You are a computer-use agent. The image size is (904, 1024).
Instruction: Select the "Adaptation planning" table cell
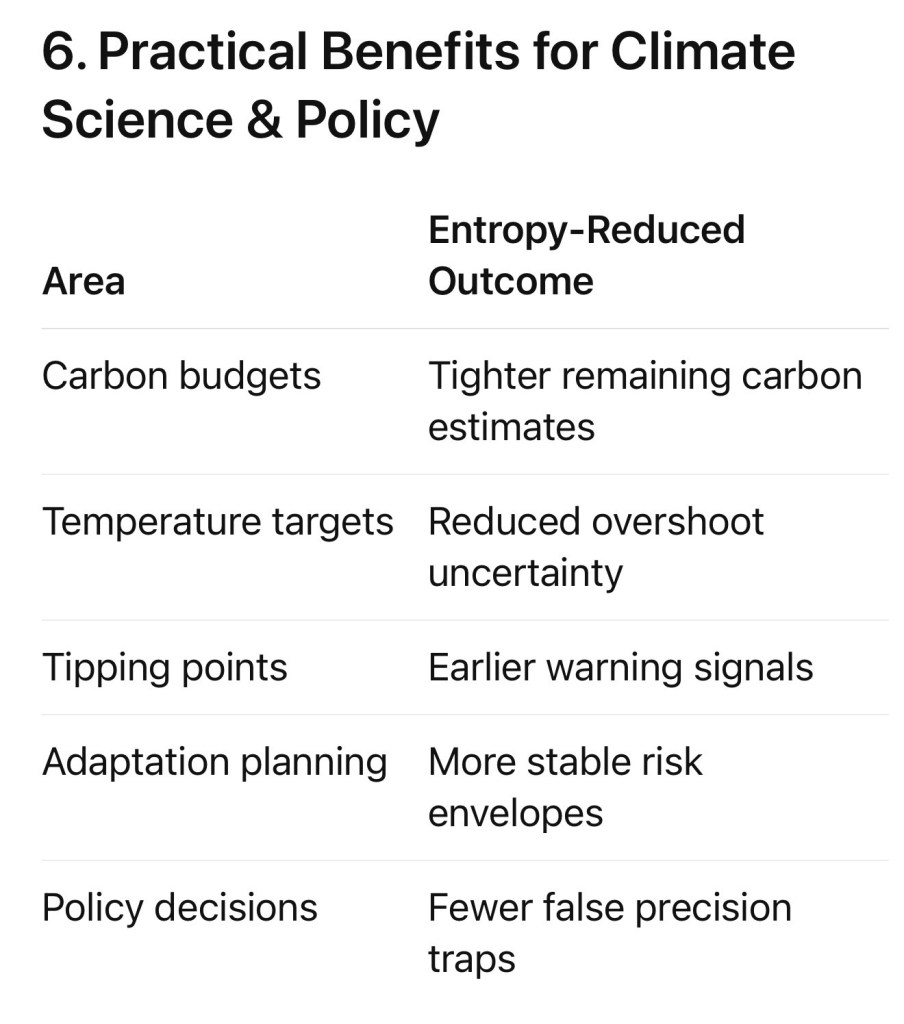coord(214,763)
